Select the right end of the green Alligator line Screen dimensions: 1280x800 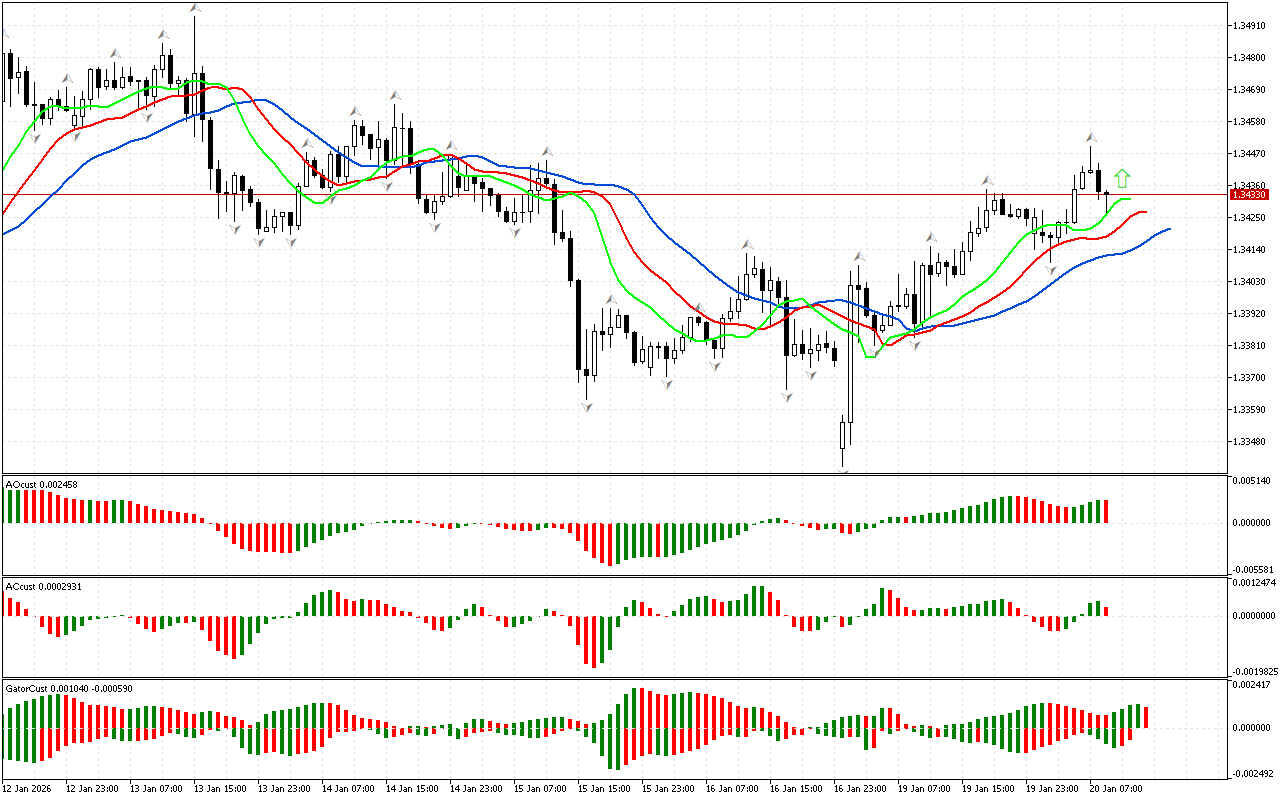coord(1130,199)
